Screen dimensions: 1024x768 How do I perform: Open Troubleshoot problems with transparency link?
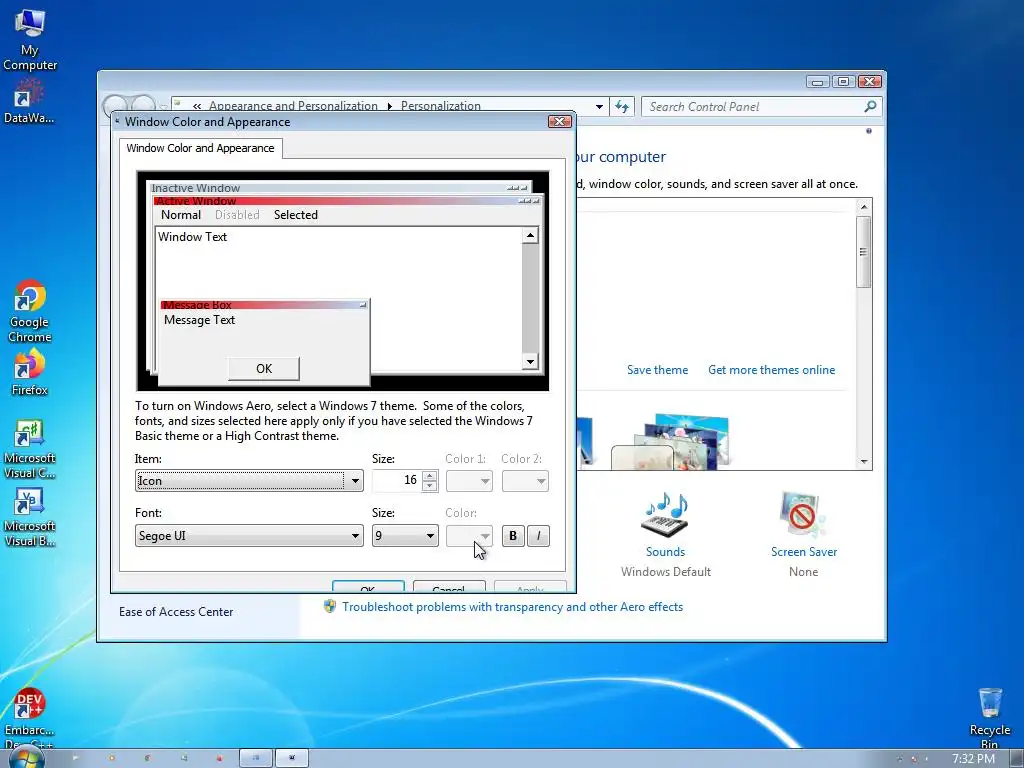coord(513,607)
